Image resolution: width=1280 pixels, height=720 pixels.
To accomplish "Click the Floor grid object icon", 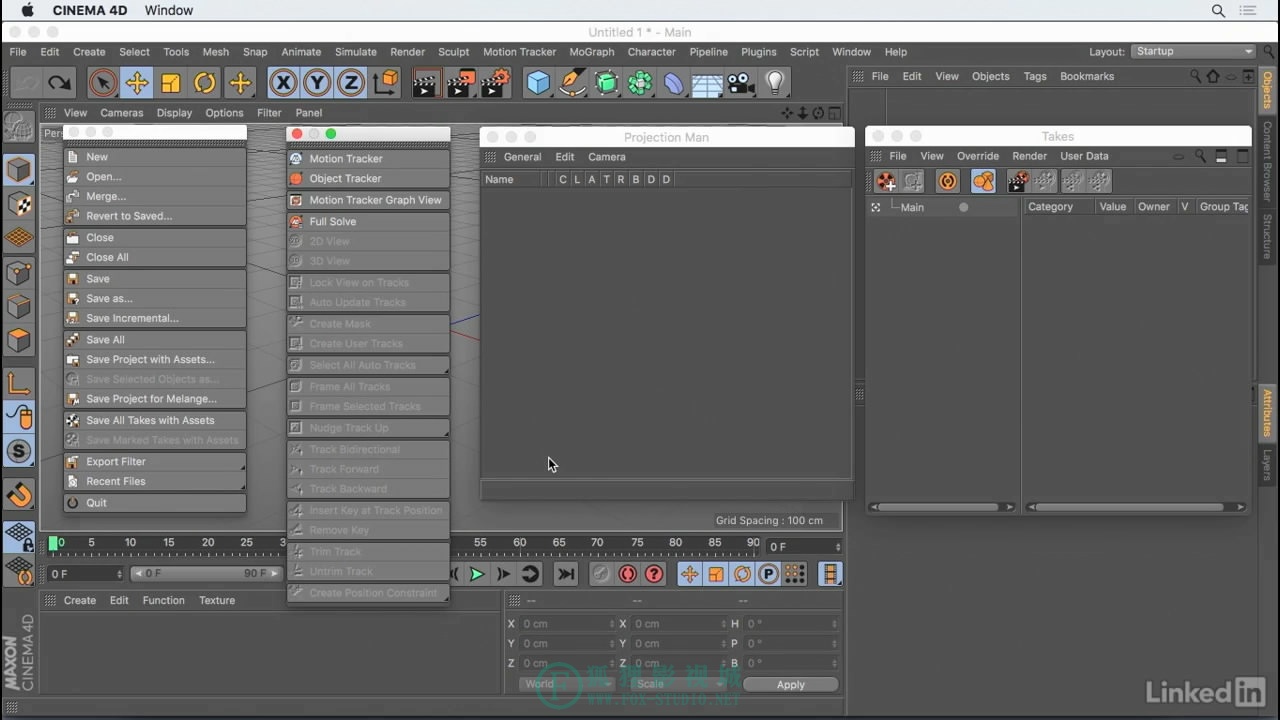I will click(x=707, y=83).
